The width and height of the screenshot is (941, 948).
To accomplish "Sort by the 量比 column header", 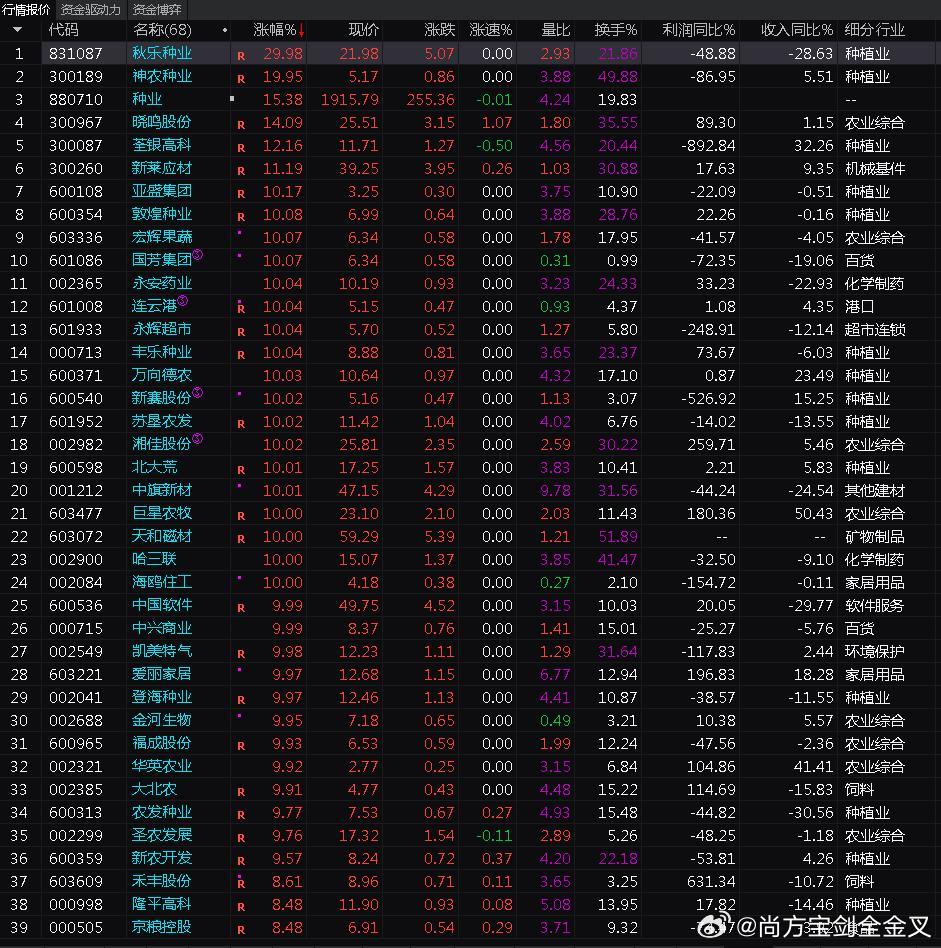I will (556, 30).
